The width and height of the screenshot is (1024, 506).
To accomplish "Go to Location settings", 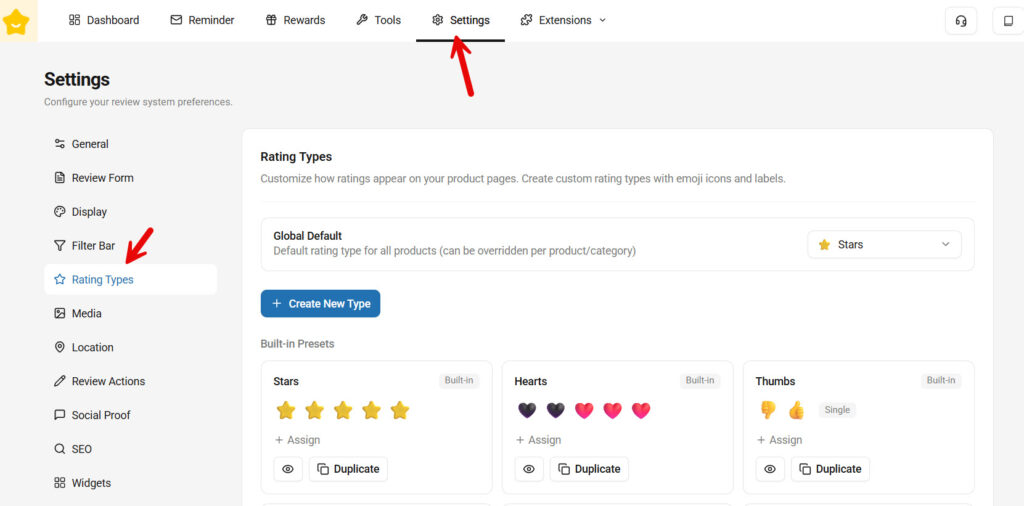I will (x=131, y=347).
